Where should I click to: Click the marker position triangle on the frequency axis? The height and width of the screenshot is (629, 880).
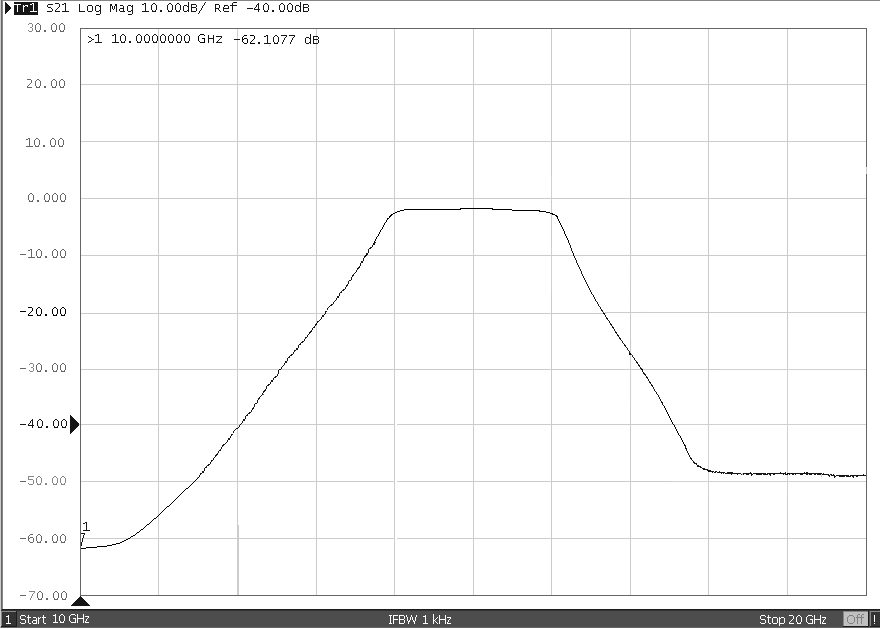81,601
